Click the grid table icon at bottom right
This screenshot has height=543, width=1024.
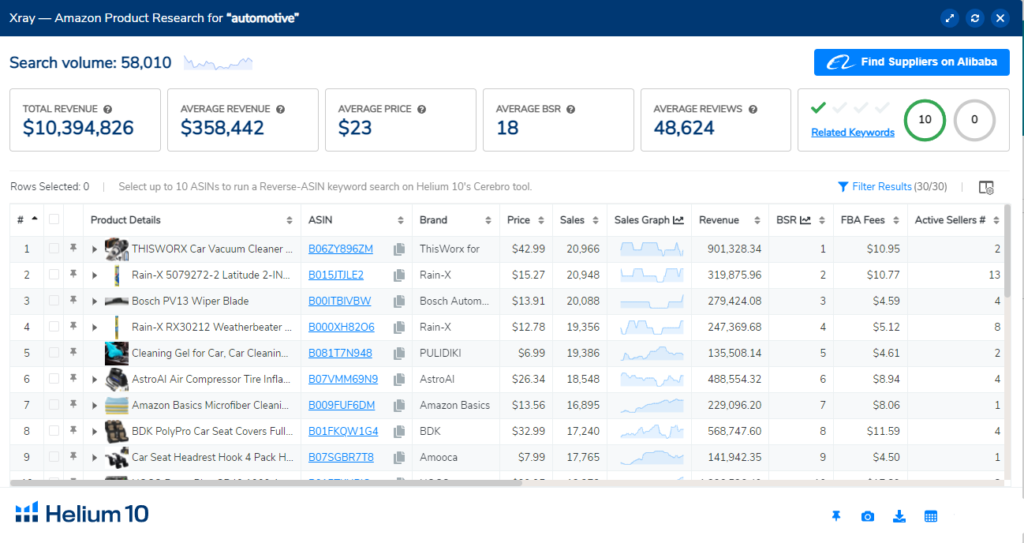(931, 516)
